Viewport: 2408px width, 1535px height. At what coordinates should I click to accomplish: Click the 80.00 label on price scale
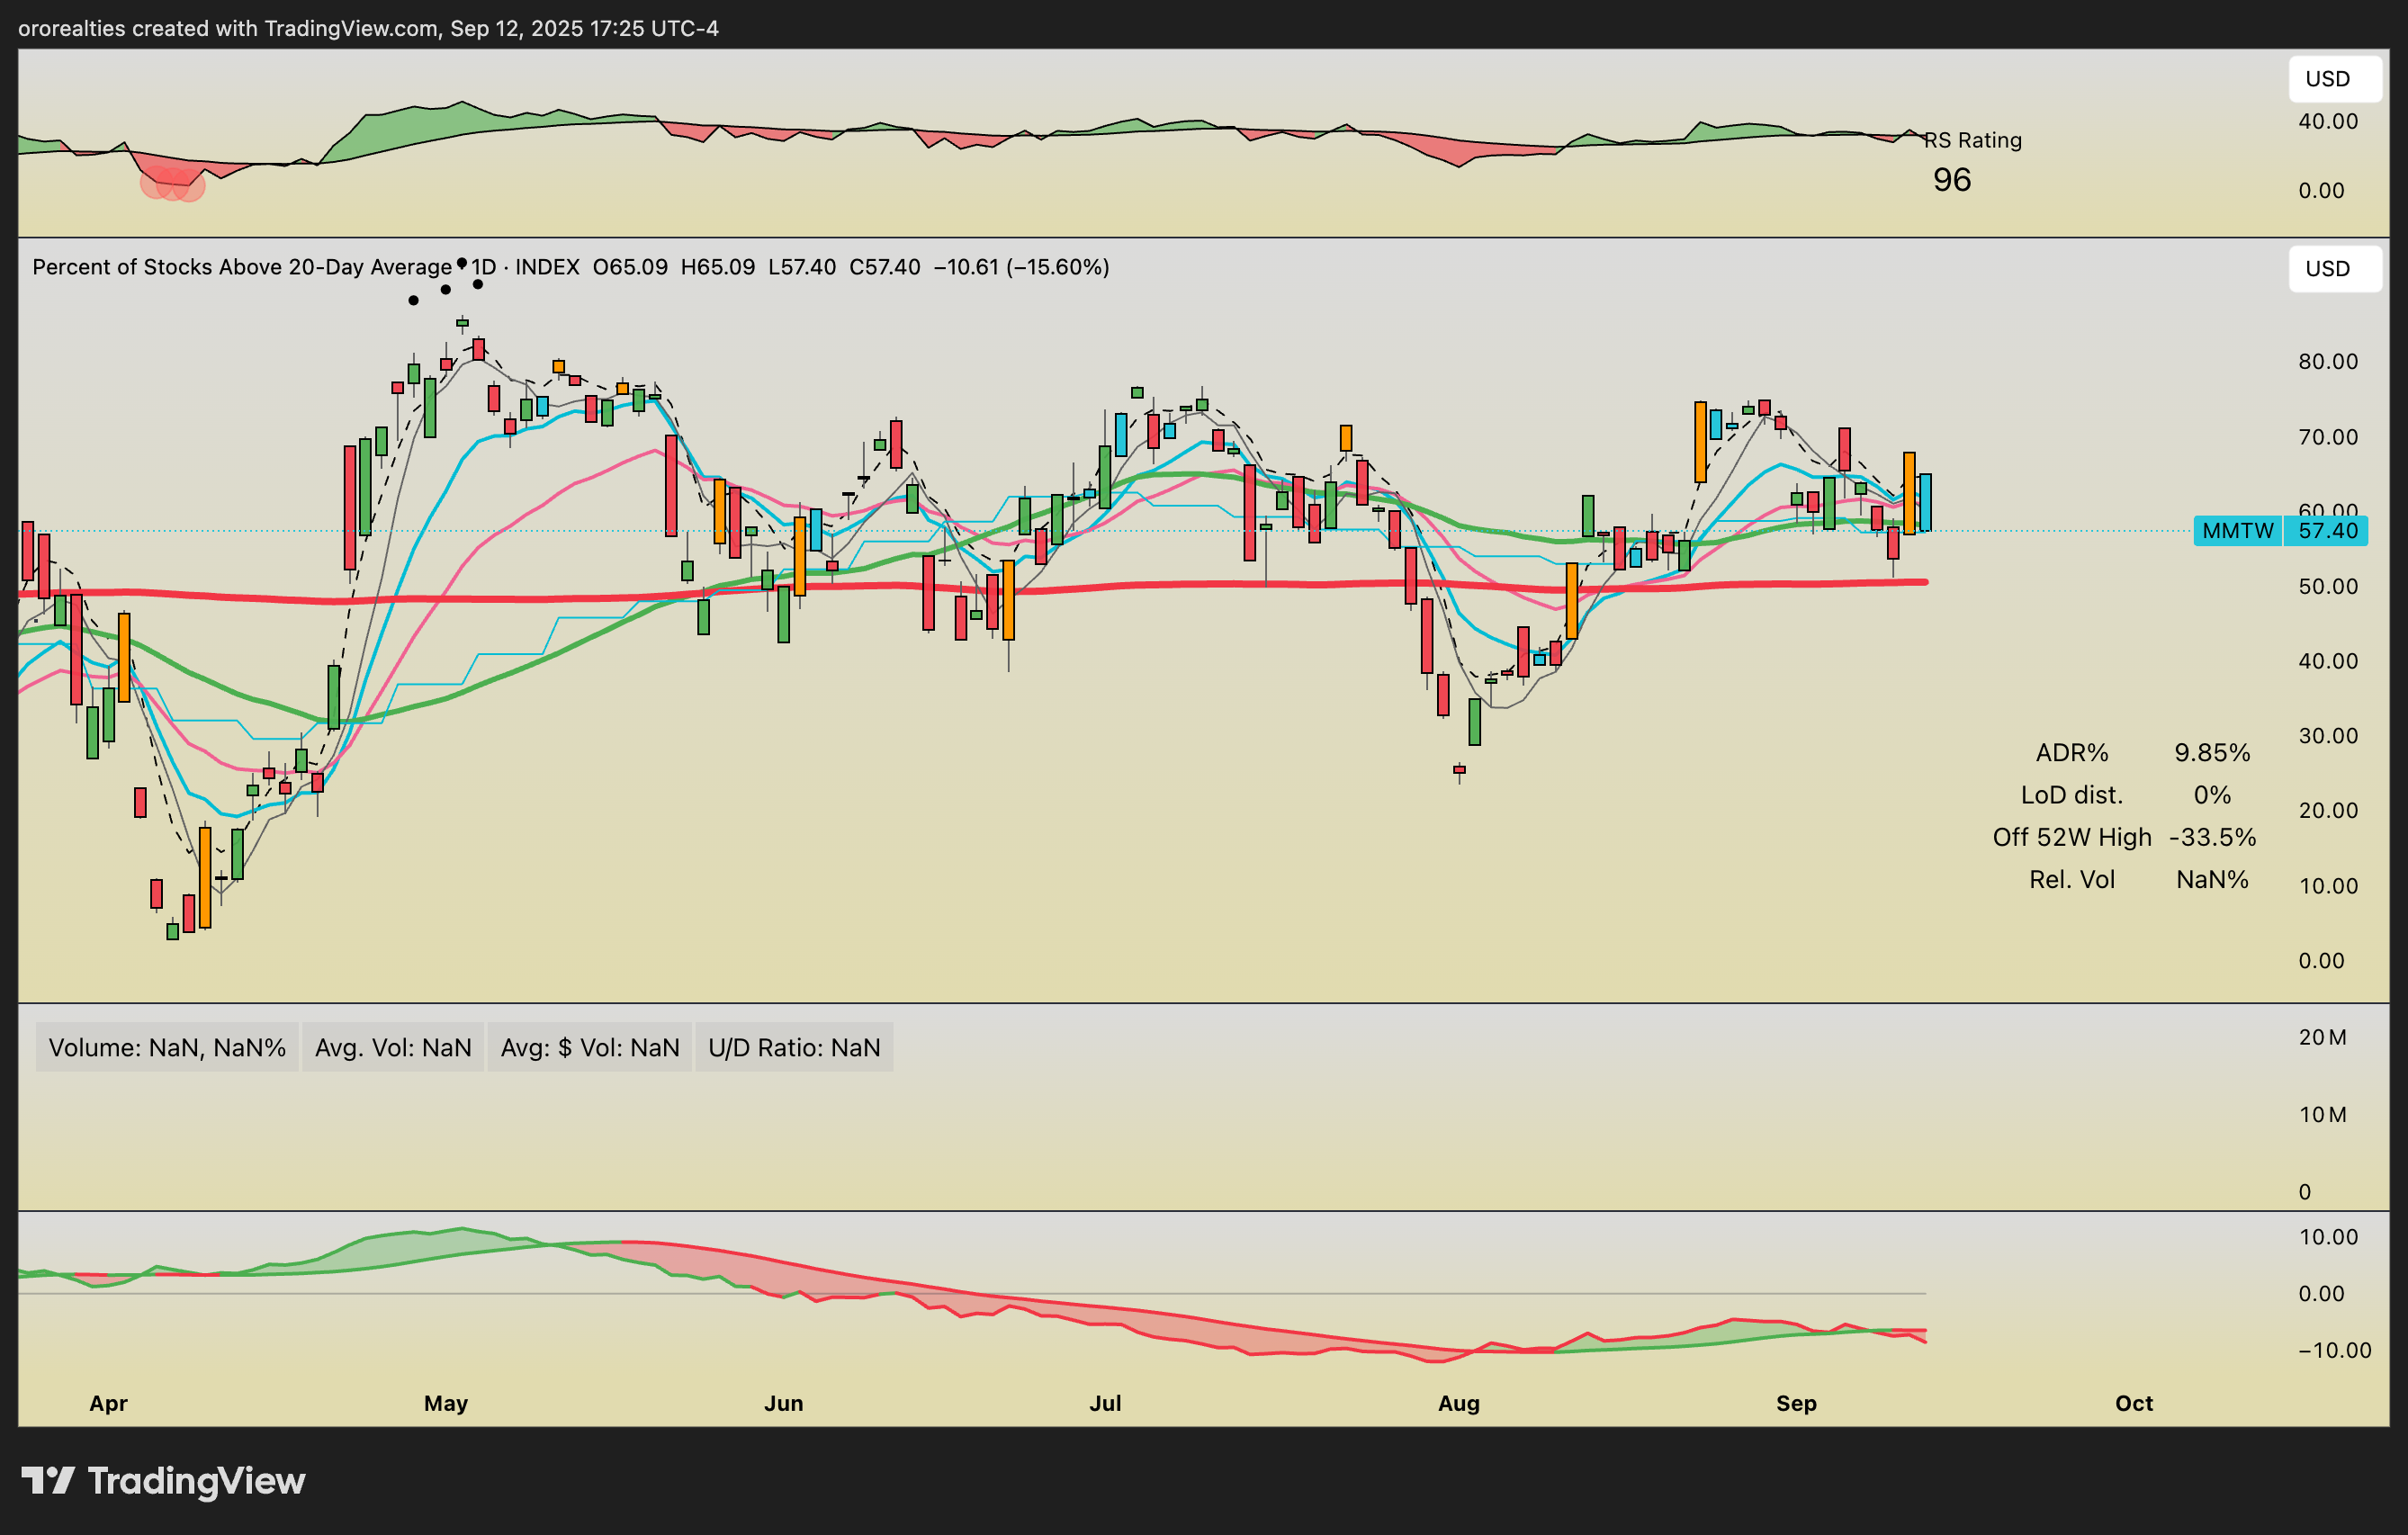(x=2327, y=361)
